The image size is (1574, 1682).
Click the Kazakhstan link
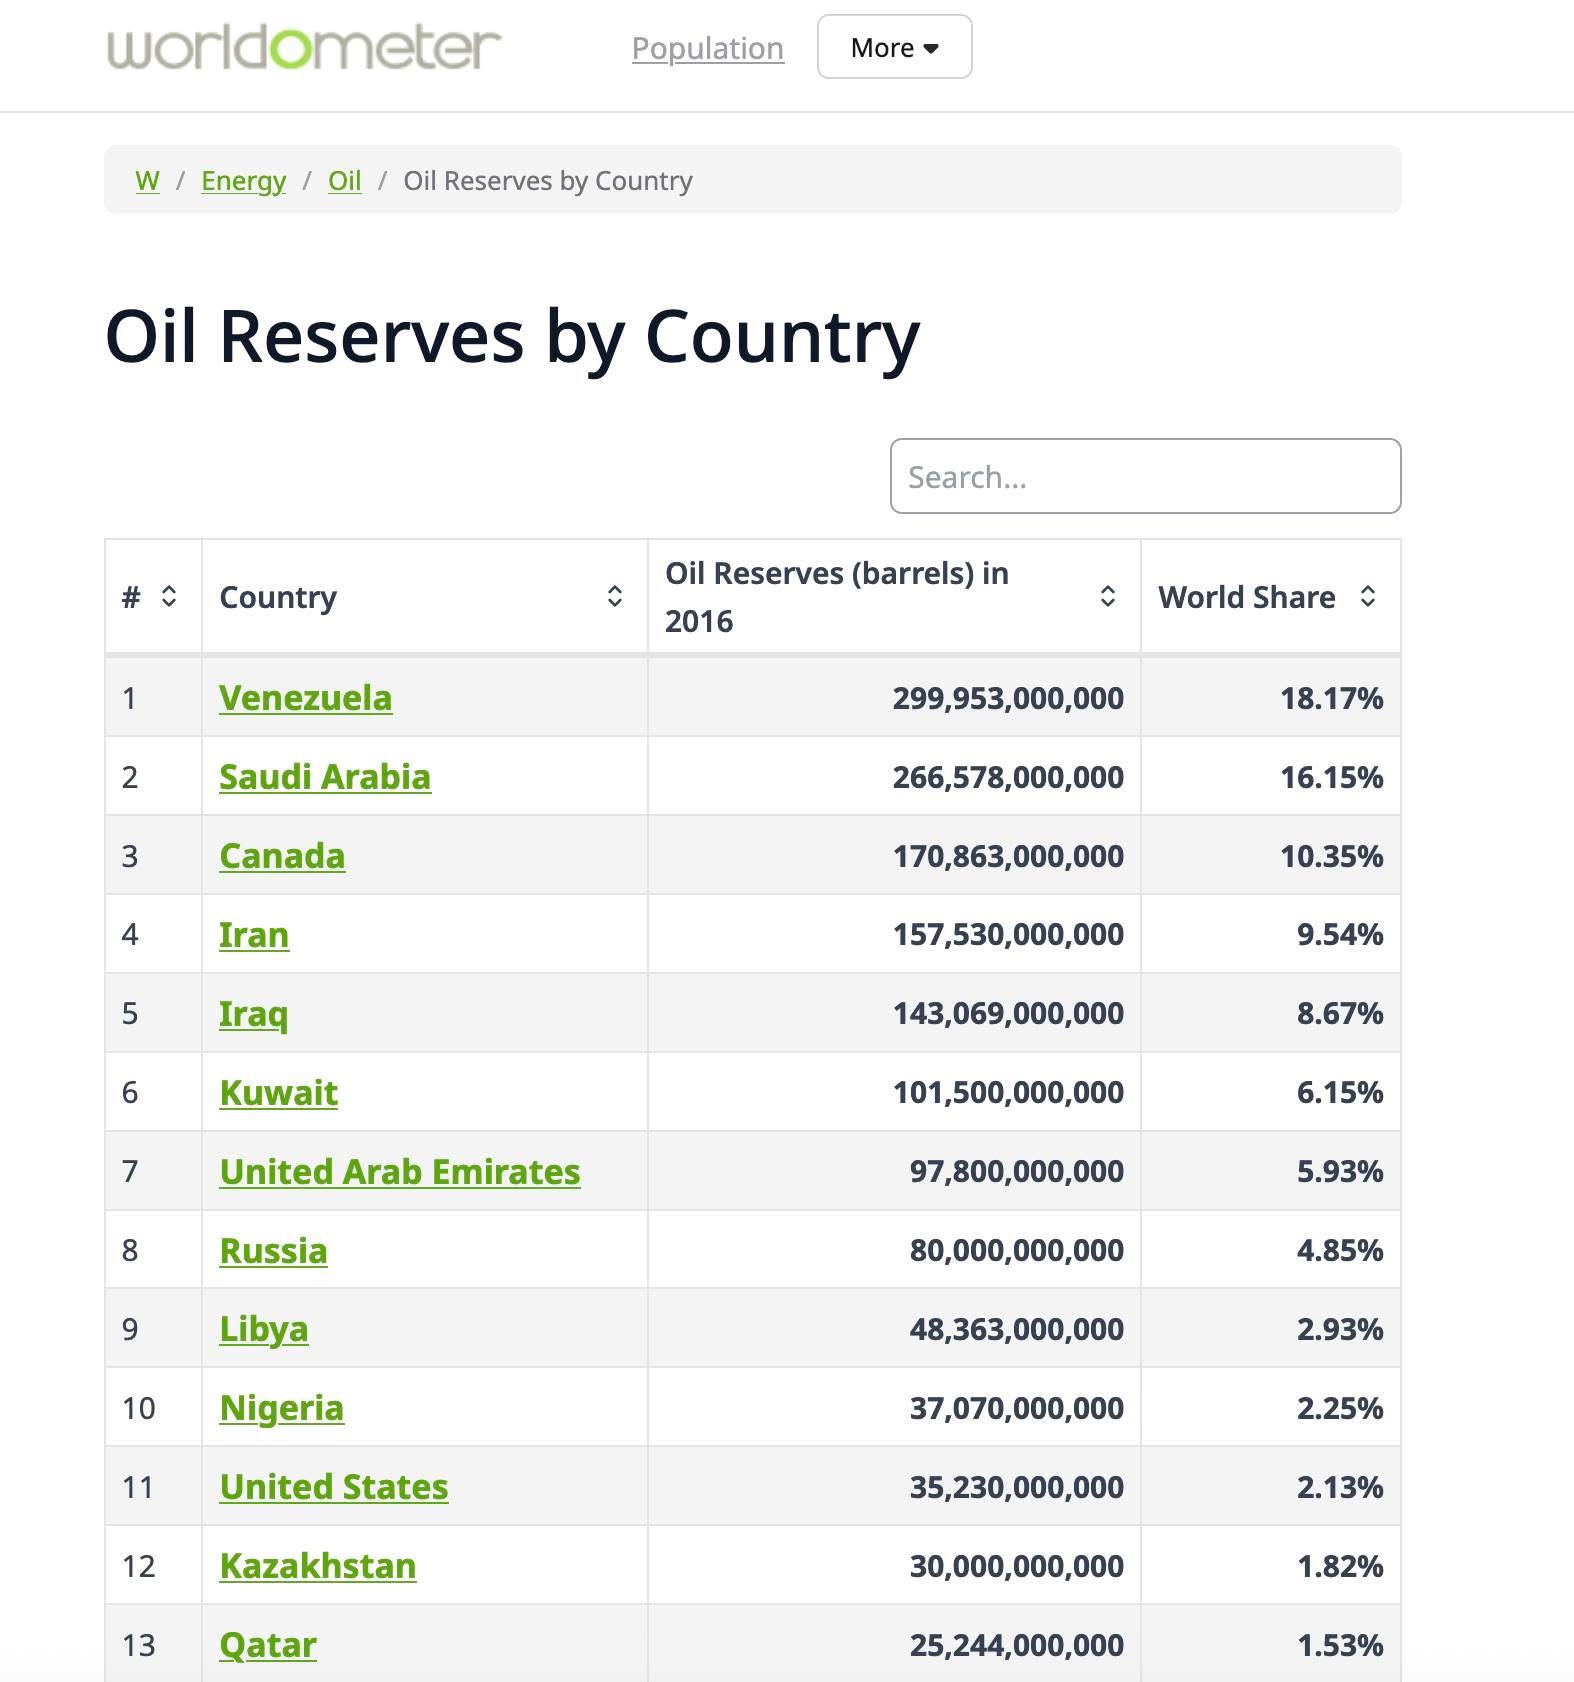click(317, 1566)
